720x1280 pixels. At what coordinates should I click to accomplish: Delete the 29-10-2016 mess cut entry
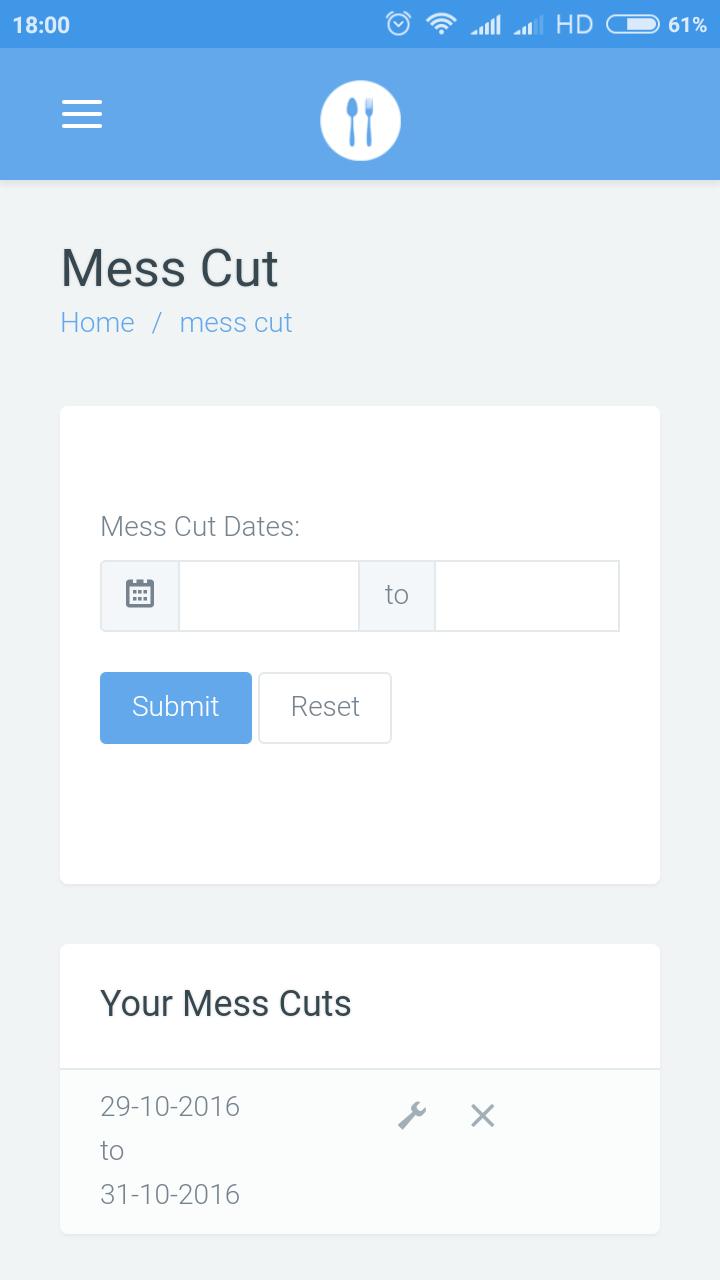click(x=483, y=1115)
